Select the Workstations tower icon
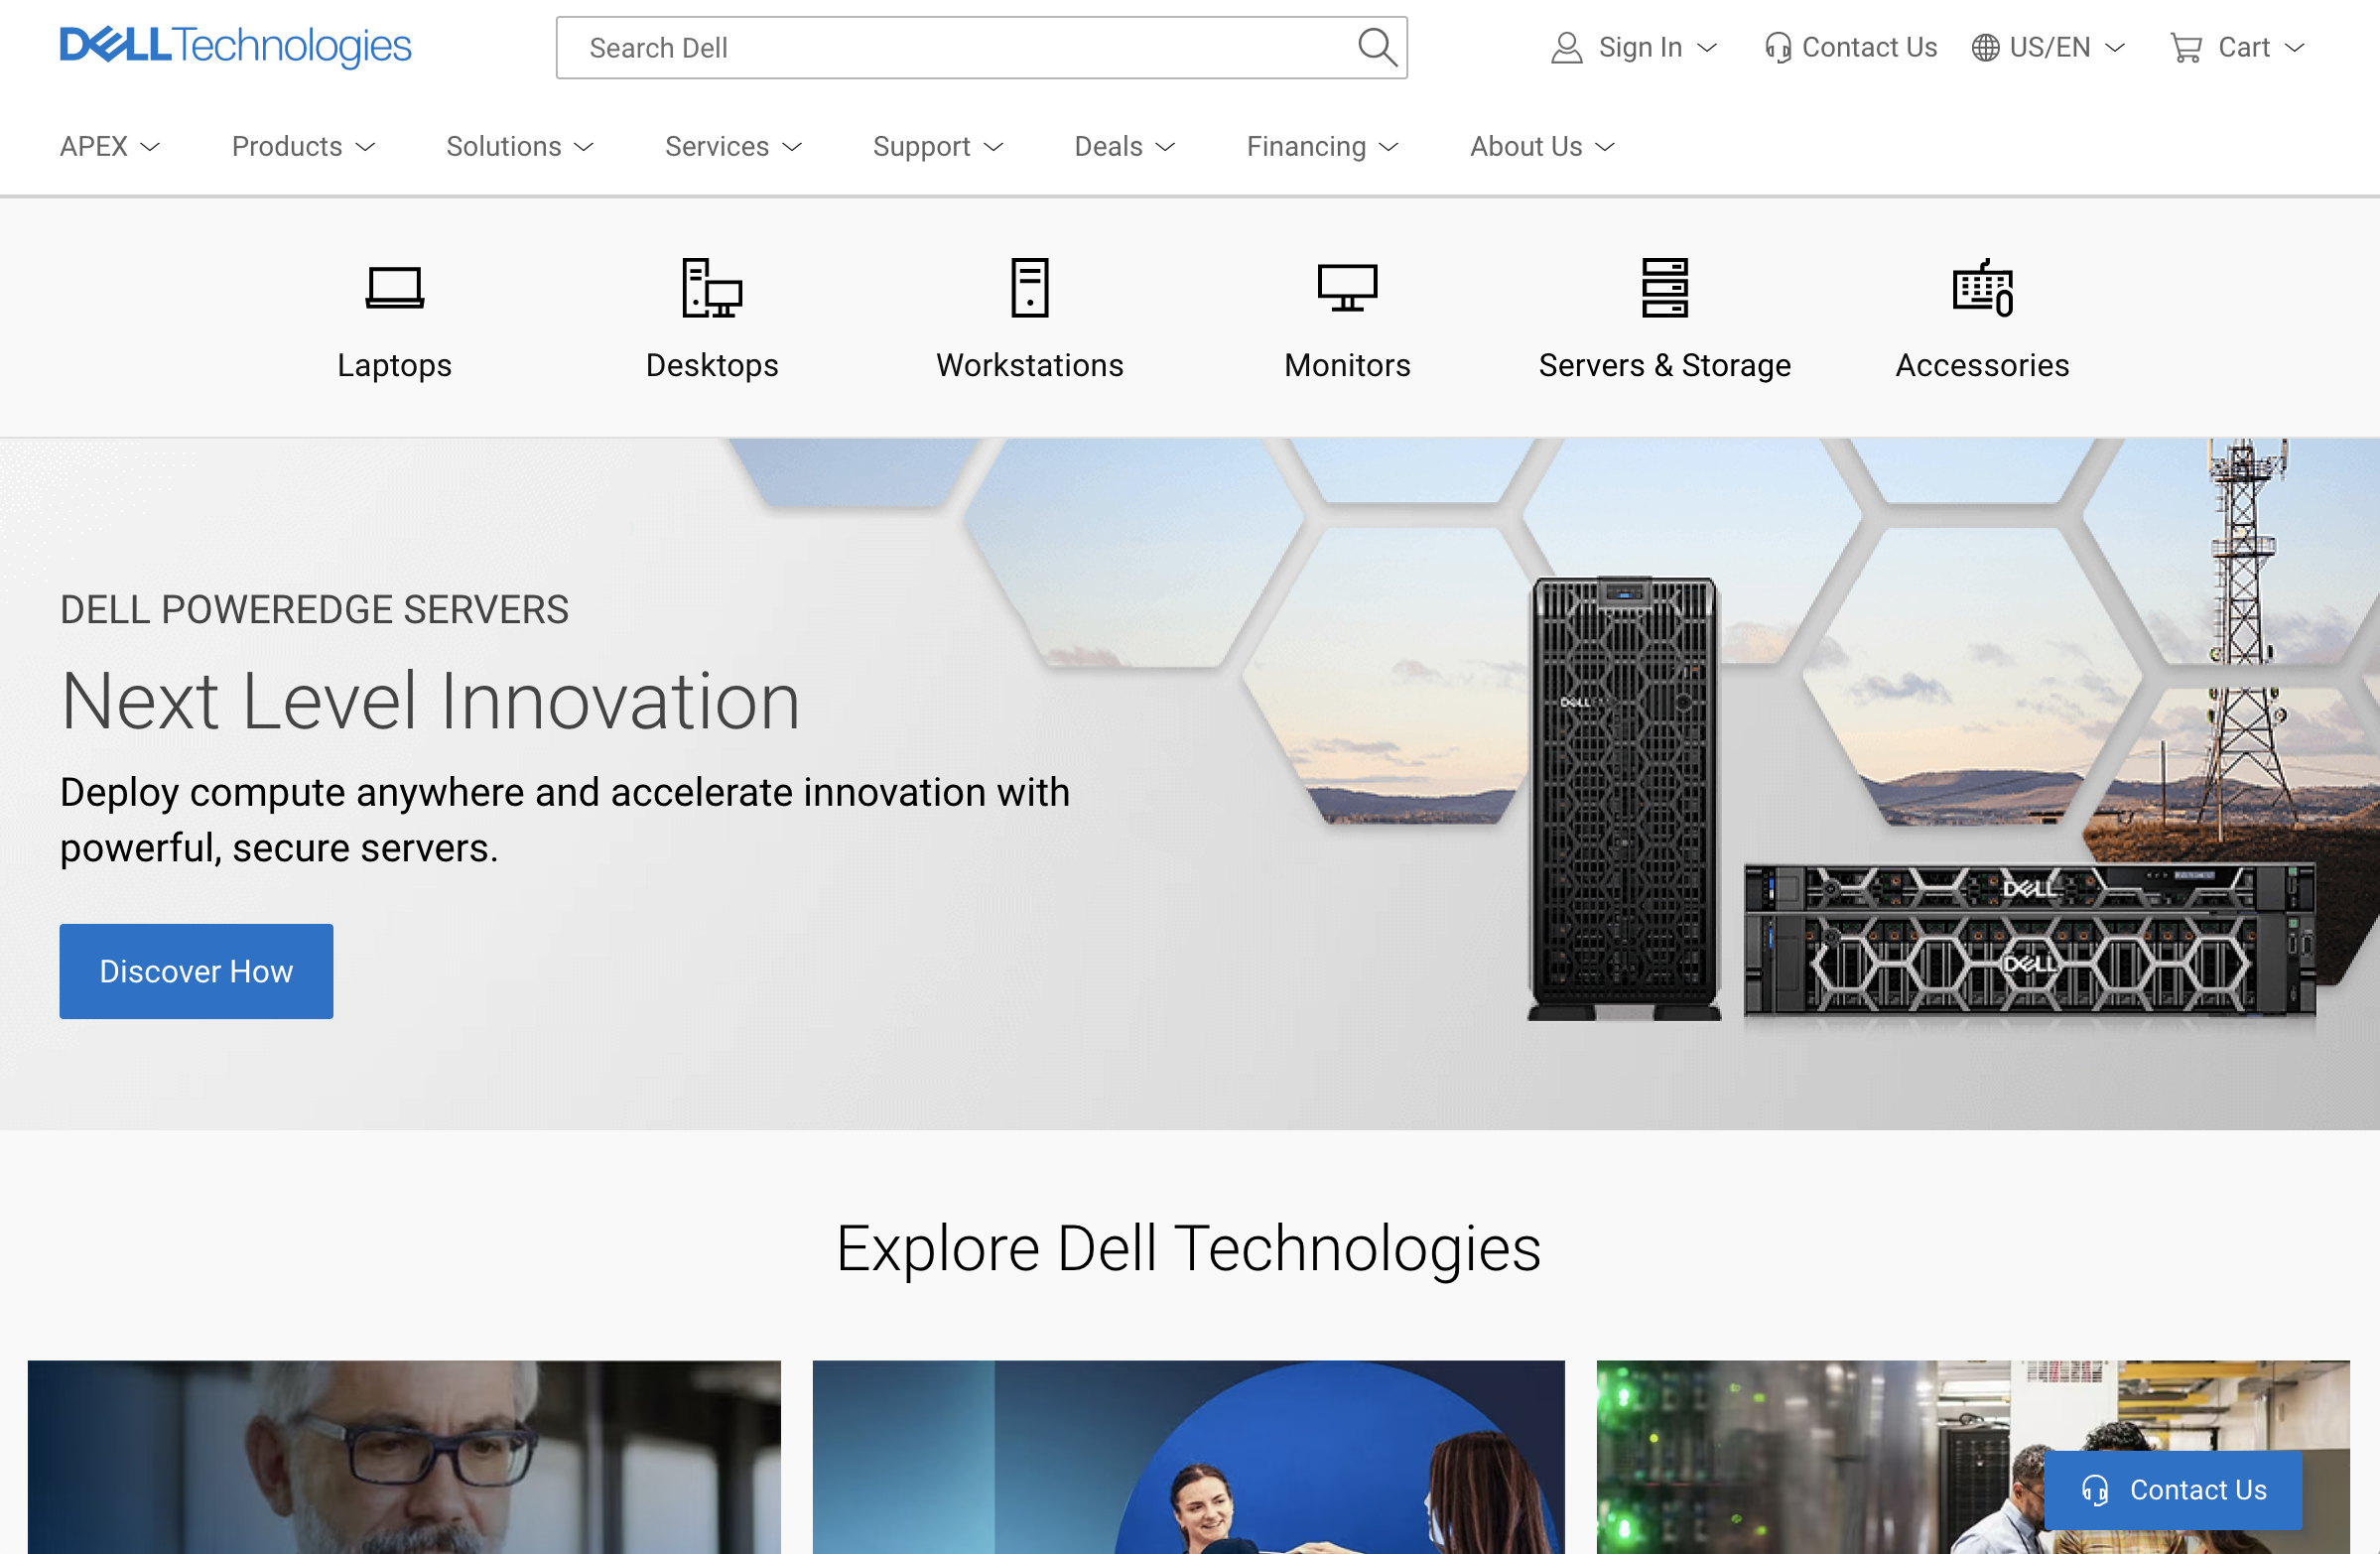2380x1554 pixels. tap(1029, 288)
